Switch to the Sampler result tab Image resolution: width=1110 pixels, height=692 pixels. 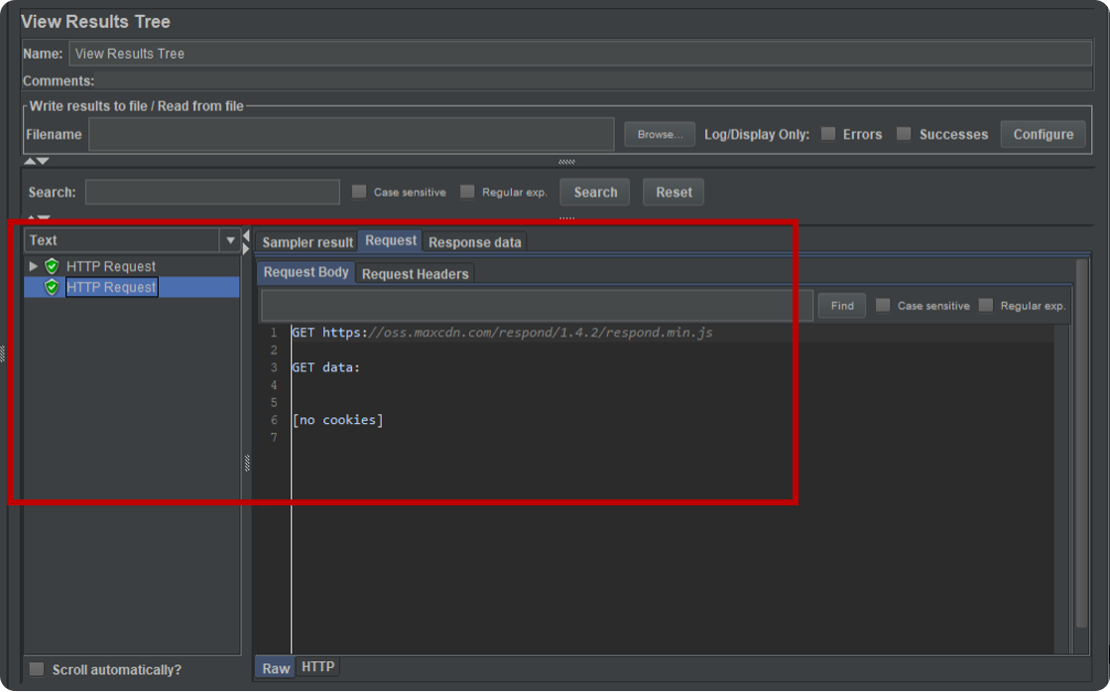point(307,242)
